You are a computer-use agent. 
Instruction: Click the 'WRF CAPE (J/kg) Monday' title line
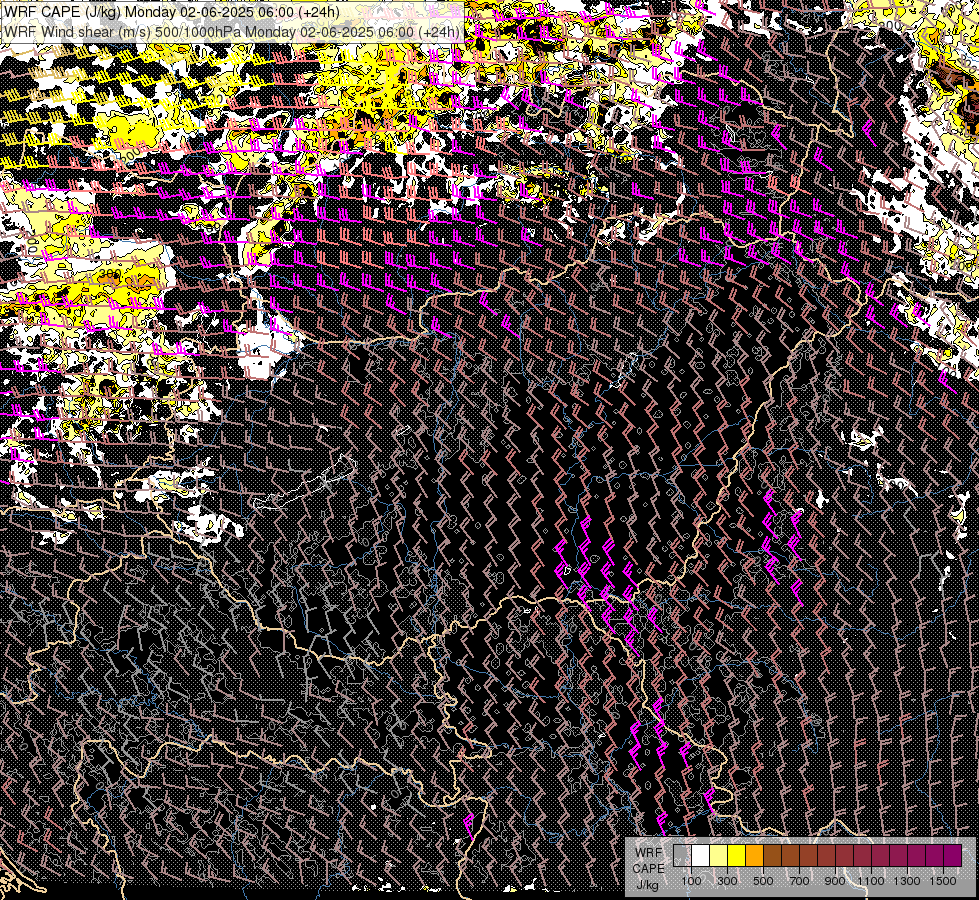tap(172, 12)
